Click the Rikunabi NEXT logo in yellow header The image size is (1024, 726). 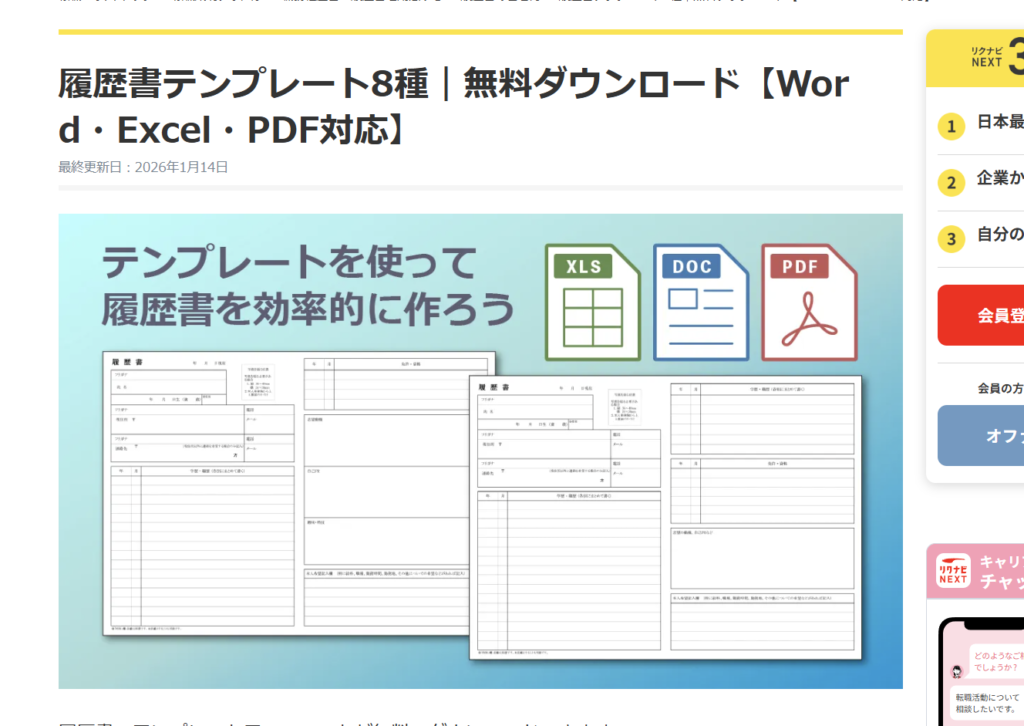986,55
